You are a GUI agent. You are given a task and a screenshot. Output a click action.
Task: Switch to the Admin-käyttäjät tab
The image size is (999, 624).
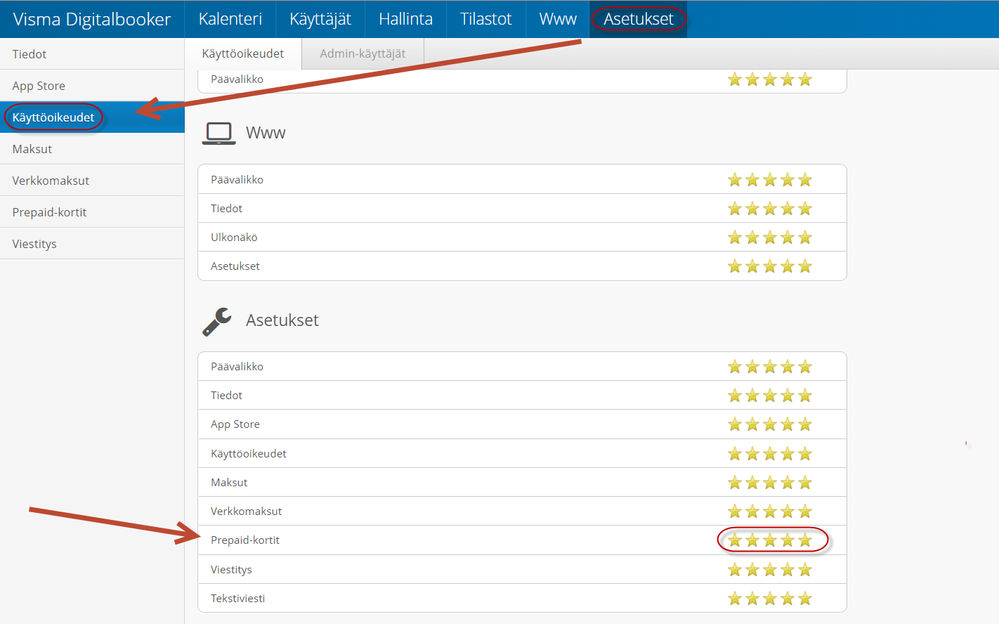363,54
